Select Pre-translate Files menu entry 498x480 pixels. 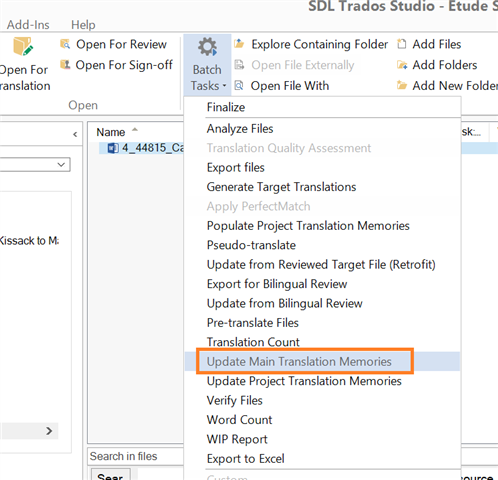tap(252, 323)
